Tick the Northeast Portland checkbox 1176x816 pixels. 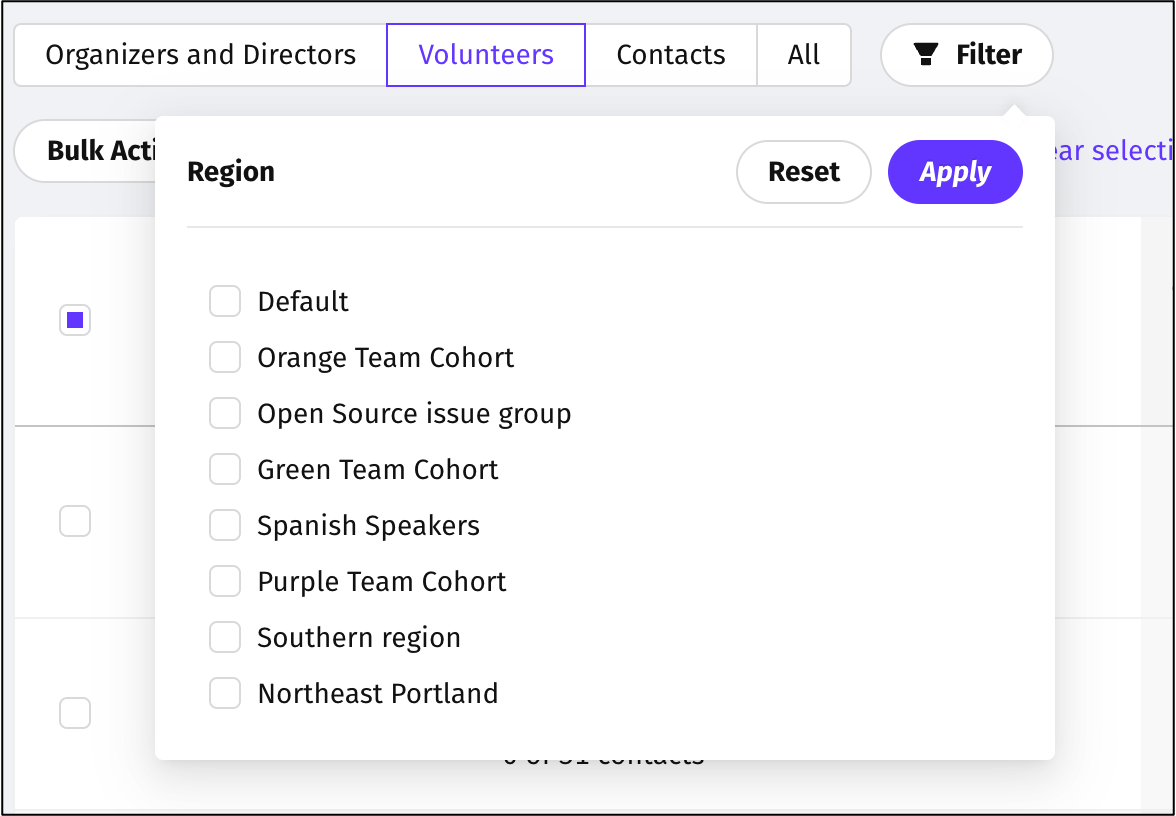225,693
